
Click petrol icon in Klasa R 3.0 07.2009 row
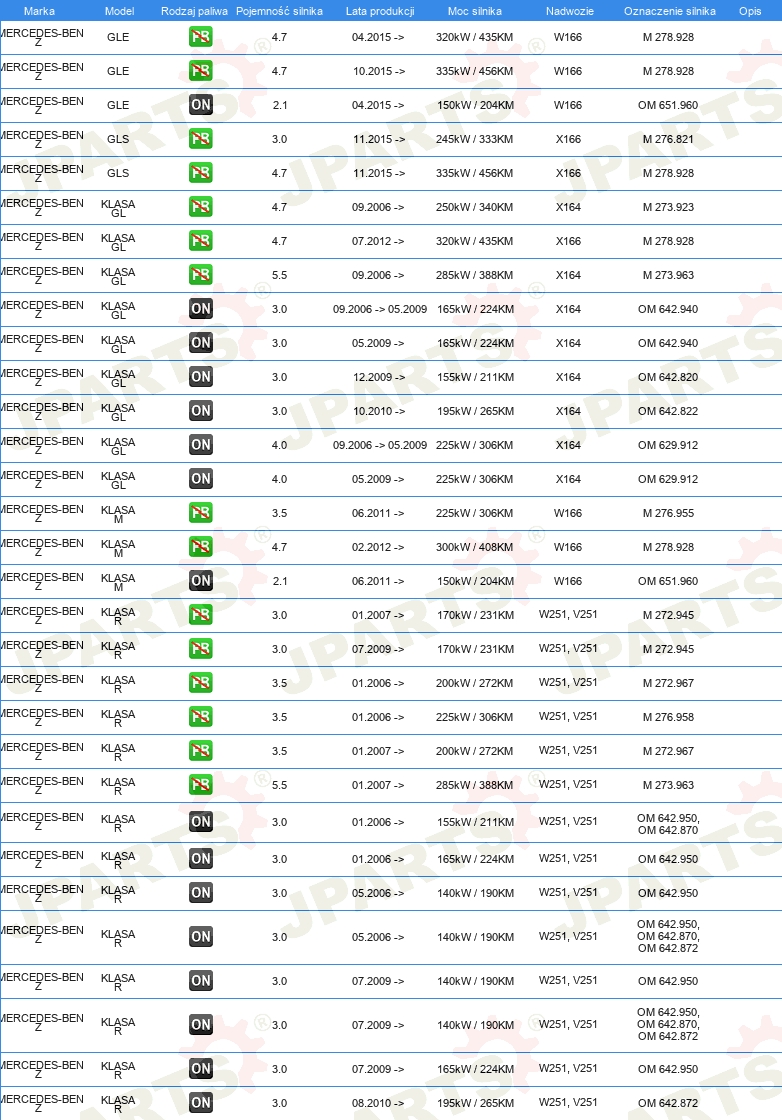pos(201,649)
